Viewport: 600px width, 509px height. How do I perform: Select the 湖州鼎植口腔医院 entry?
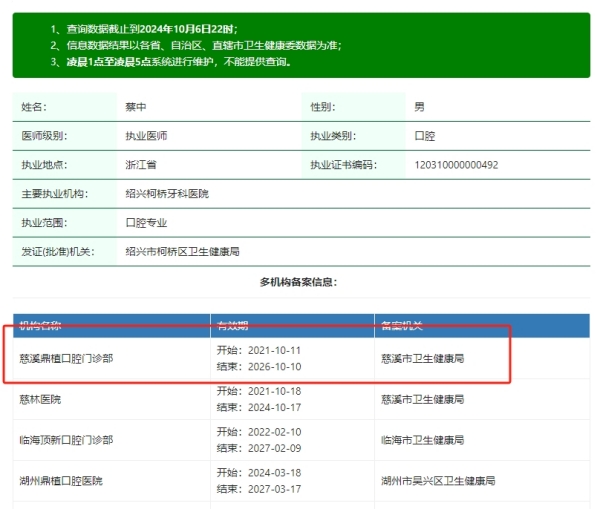[62, 481]
